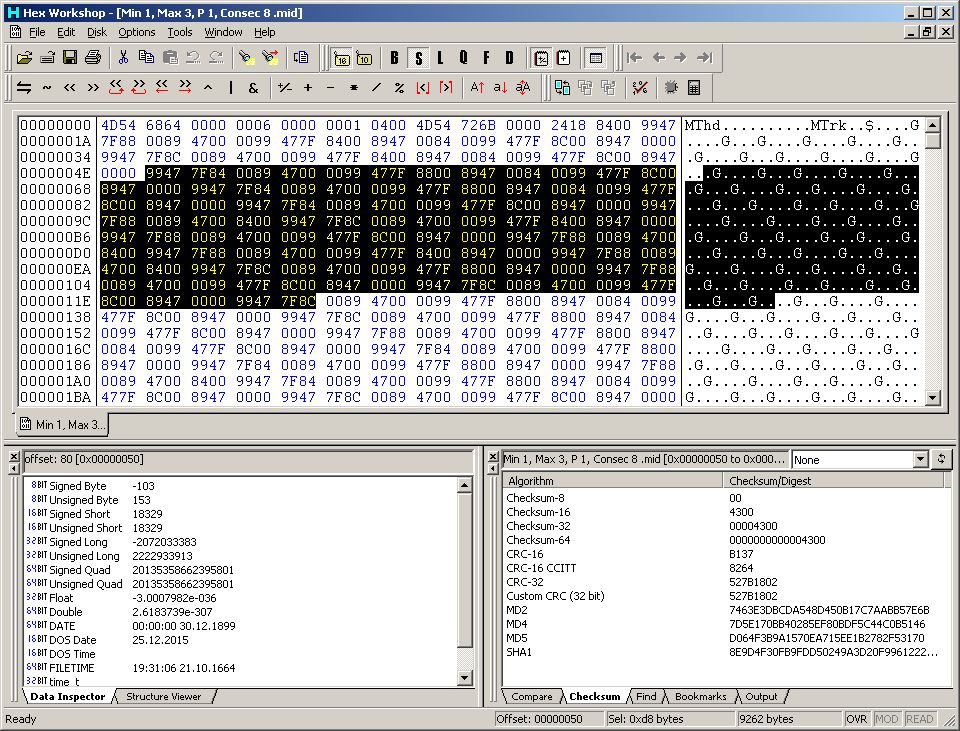Click the Print icon in toolbar

pyautogui.click(x=93, y=57)
